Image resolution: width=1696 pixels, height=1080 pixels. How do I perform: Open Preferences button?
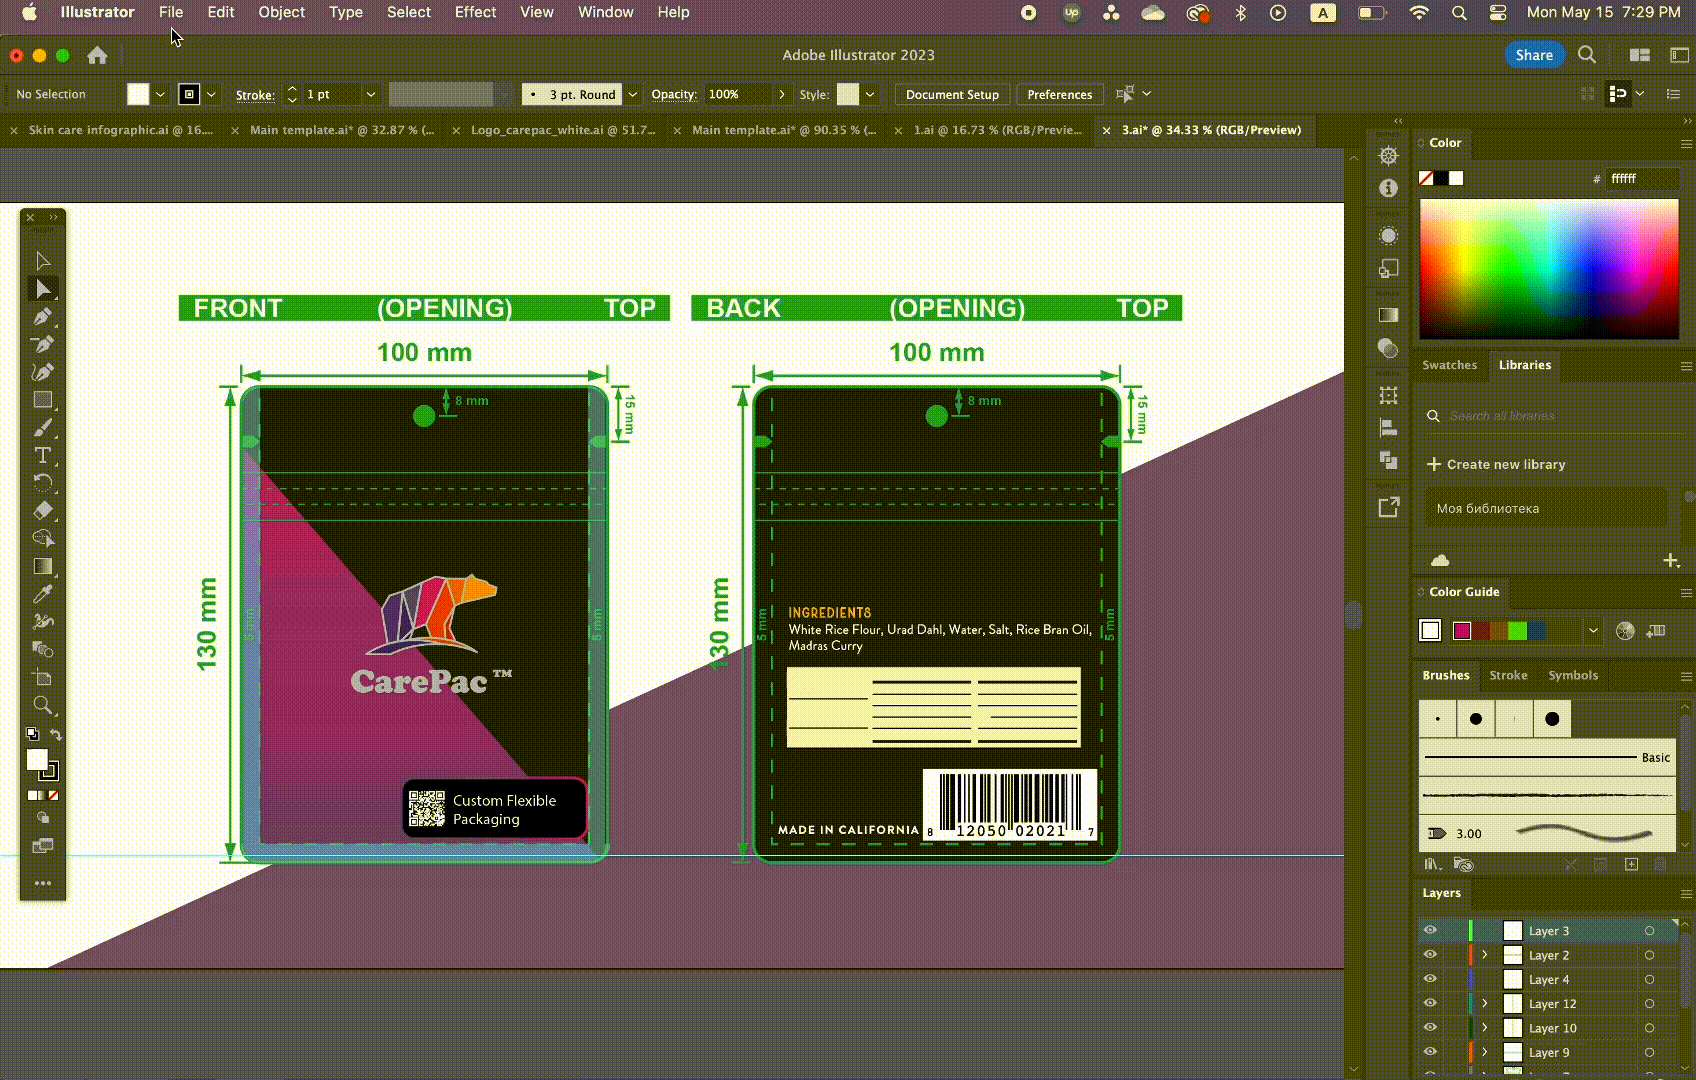(1059, 94)
